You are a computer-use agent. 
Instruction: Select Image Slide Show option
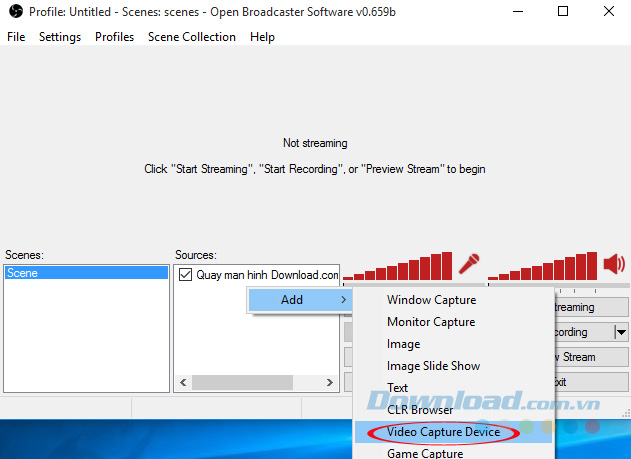tap(453, 366)
